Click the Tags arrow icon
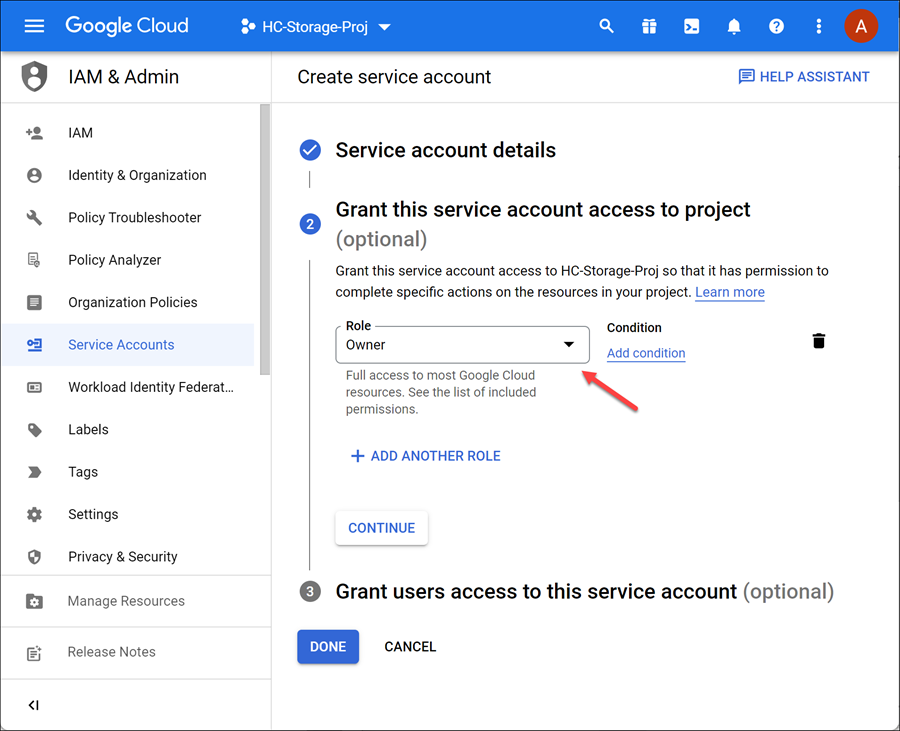This screenshot has width=900, height=731. (34, 472)
